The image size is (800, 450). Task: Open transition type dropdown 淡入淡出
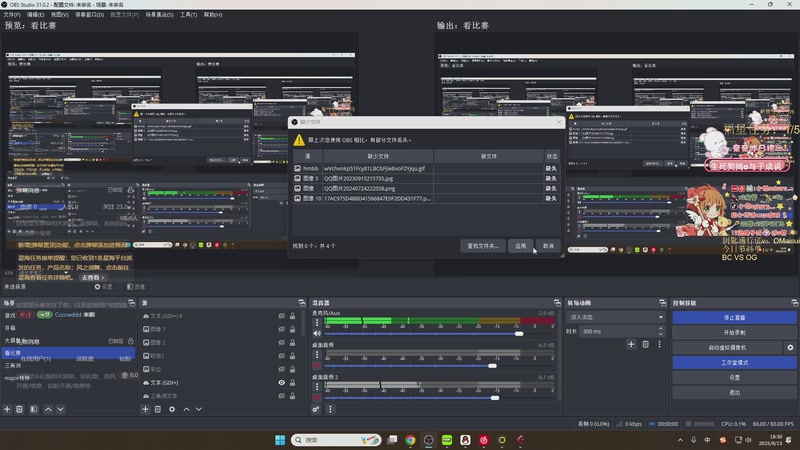click(x=615, y=317)
